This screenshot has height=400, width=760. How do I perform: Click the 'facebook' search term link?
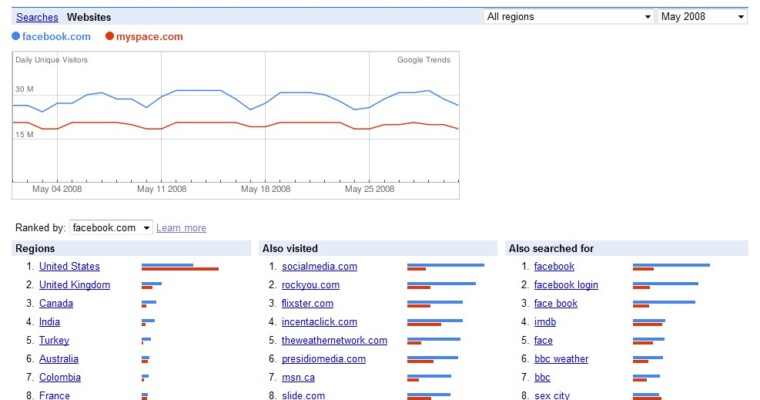coord(554,266)
